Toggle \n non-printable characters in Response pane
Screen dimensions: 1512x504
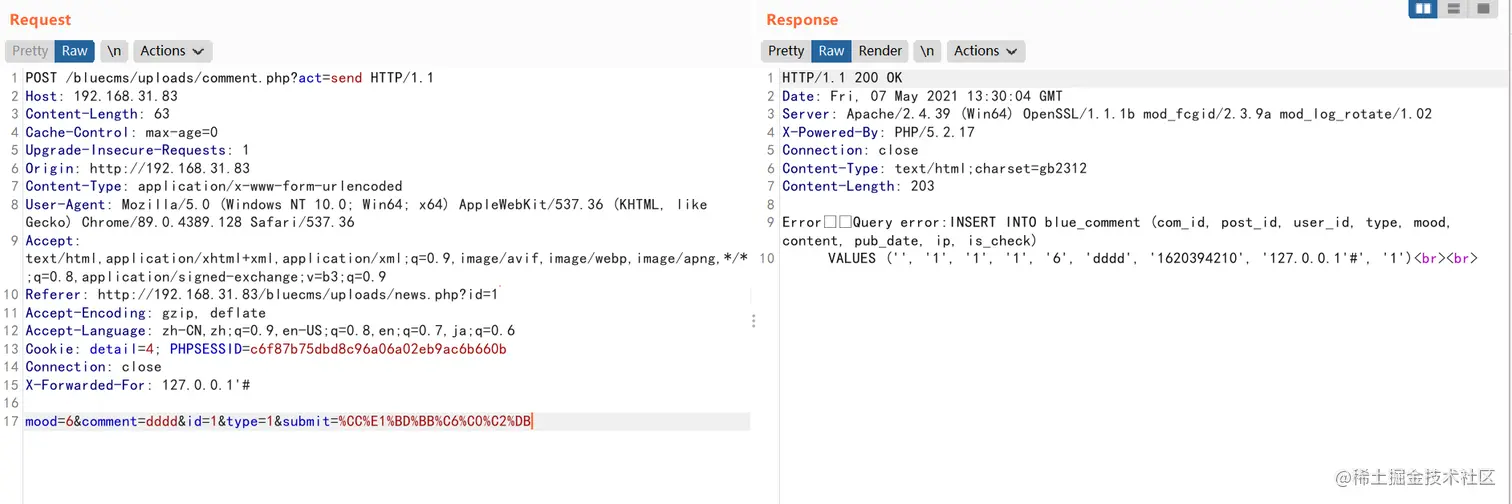point(928,51)
